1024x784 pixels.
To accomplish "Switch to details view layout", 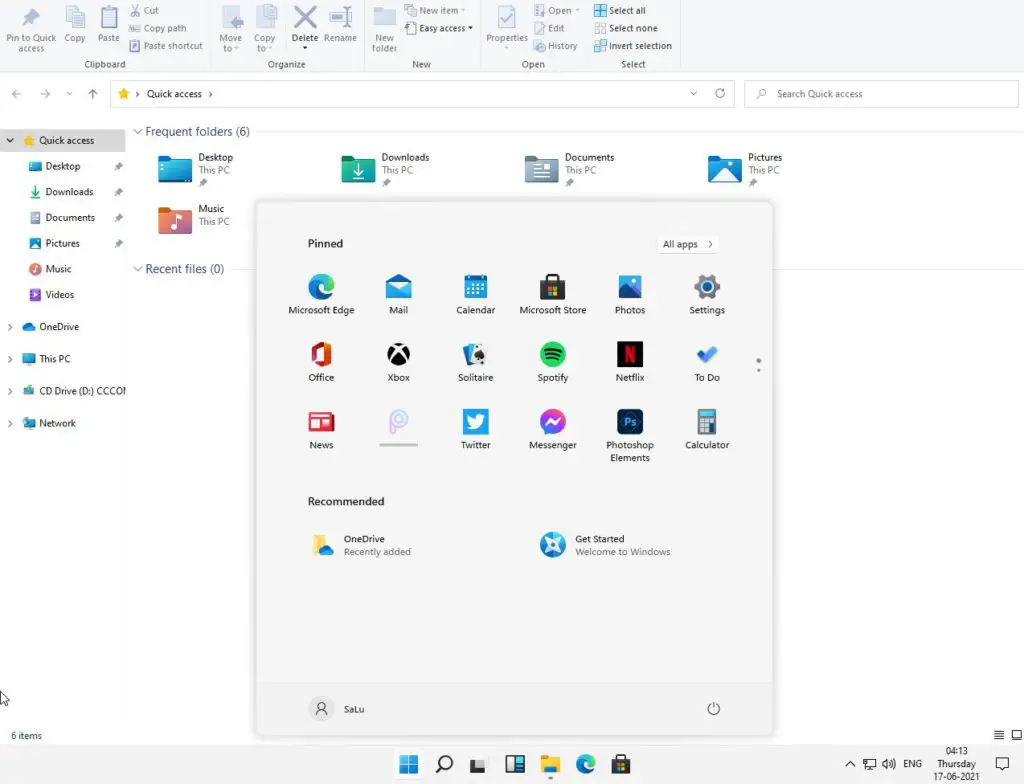I will click(x=999, y=735).
